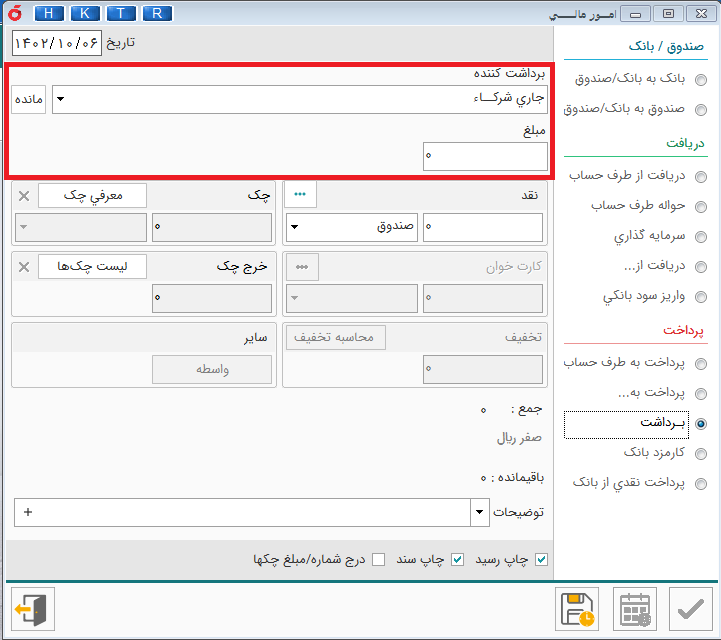Viewport: 721px width, 640px height.
Task: Select پرداخت به... radio option
Action: coord(701,394)
